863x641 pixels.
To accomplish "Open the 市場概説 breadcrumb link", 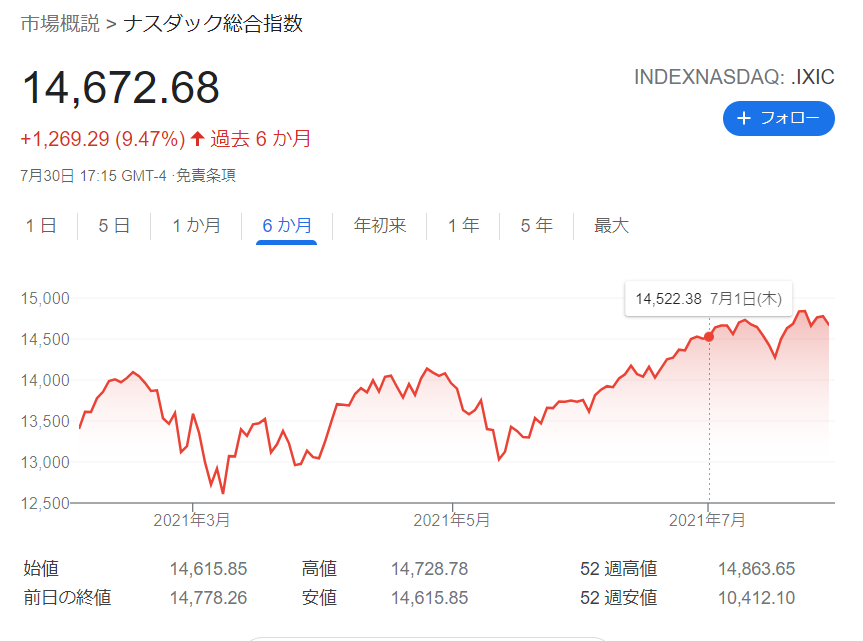I will tap(60, 24).
